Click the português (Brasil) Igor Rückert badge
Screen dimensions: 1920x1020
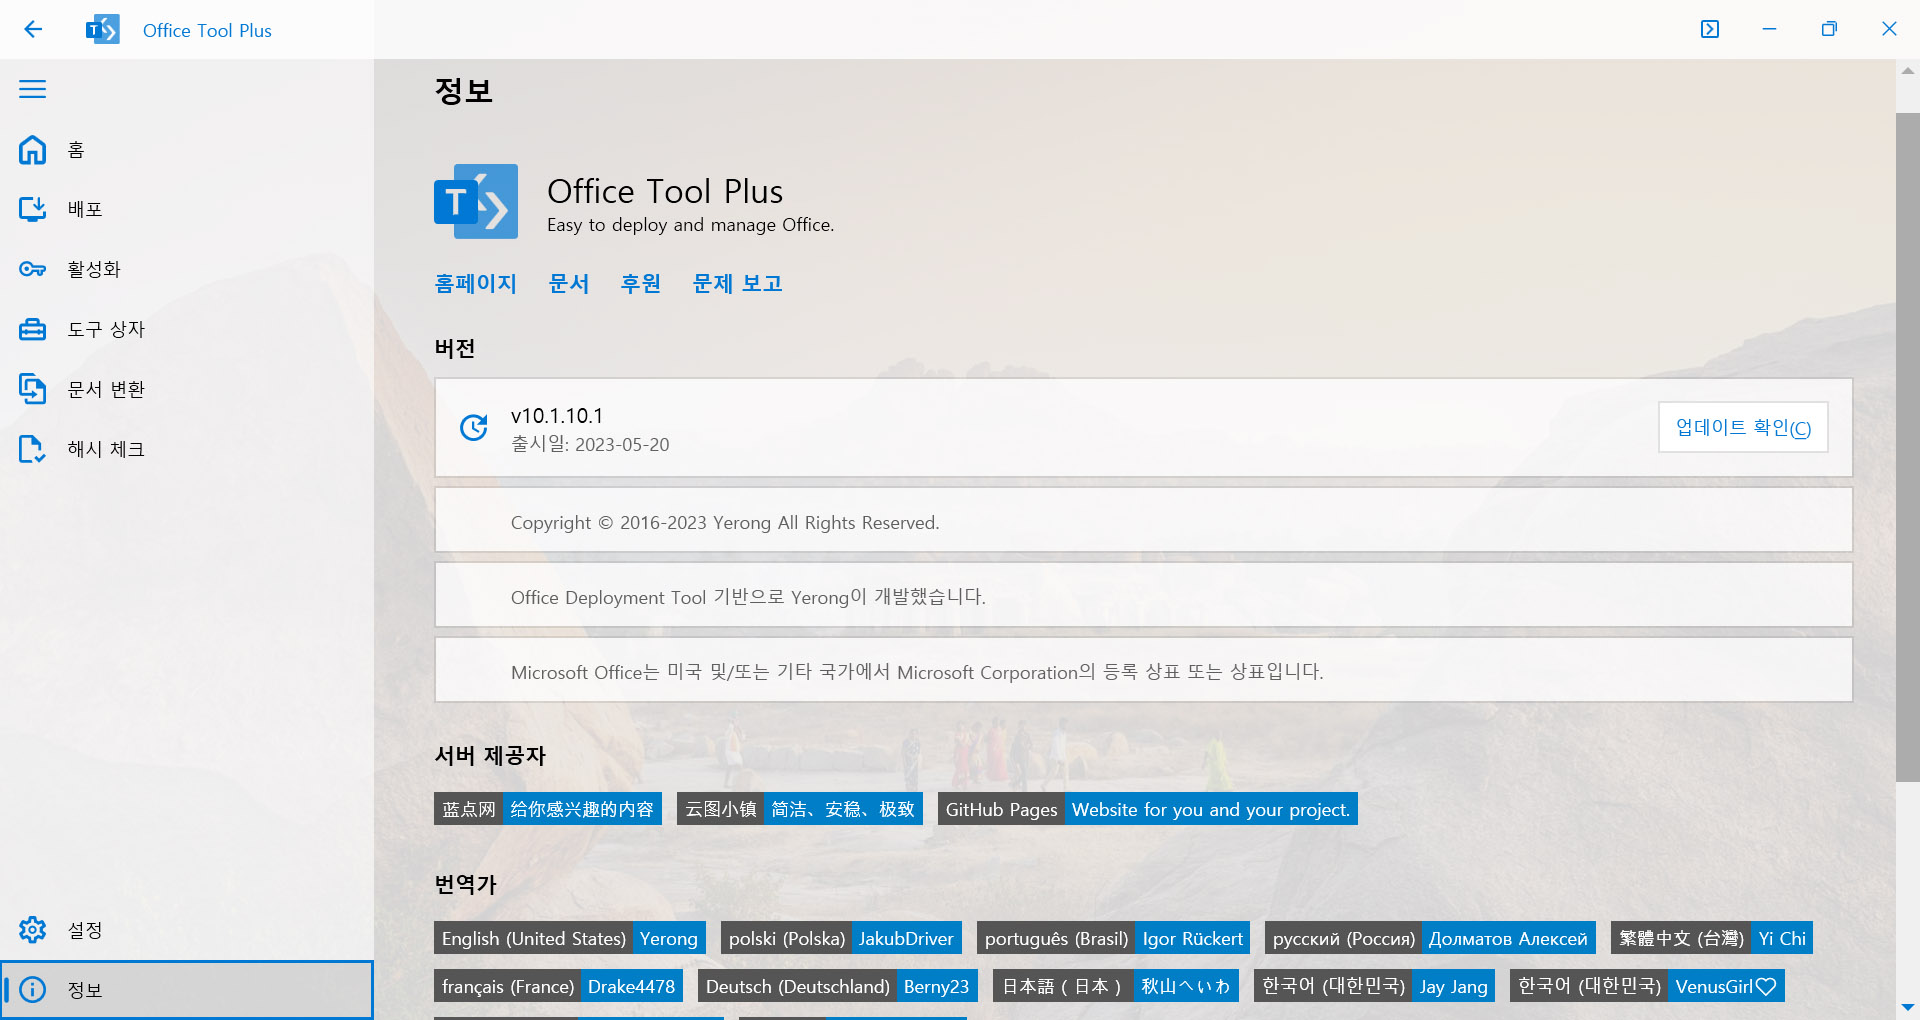pos(1113,938)
